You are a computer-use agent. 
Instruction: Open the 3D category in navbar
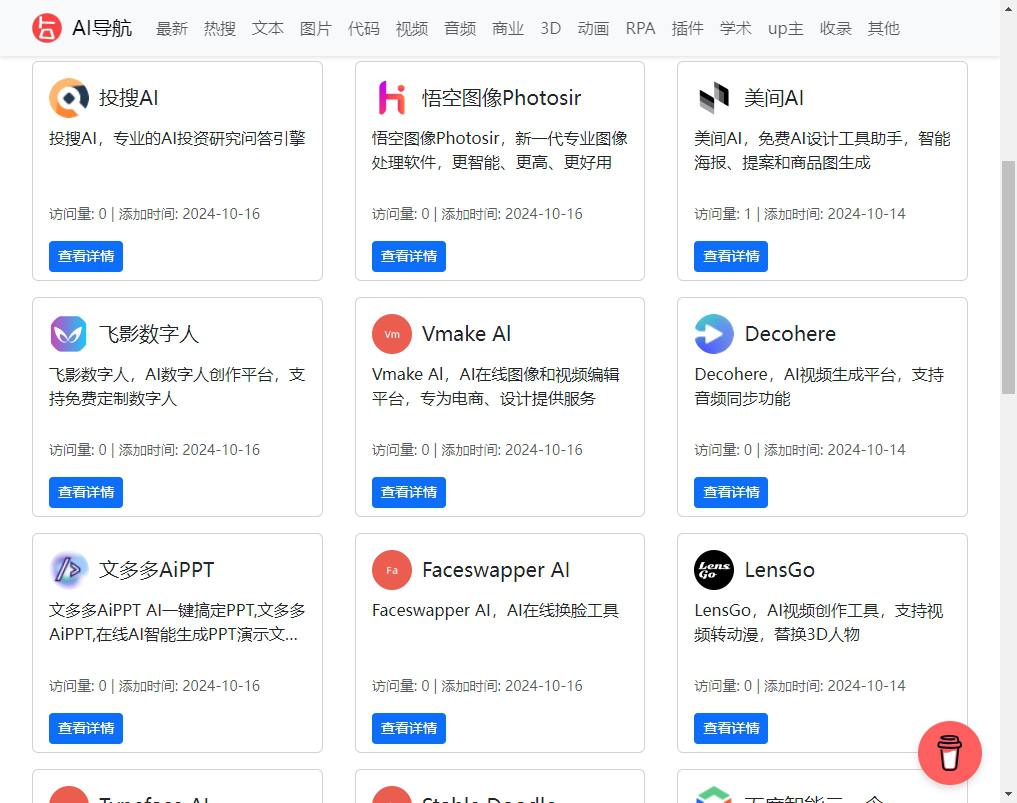click(551, 29)
